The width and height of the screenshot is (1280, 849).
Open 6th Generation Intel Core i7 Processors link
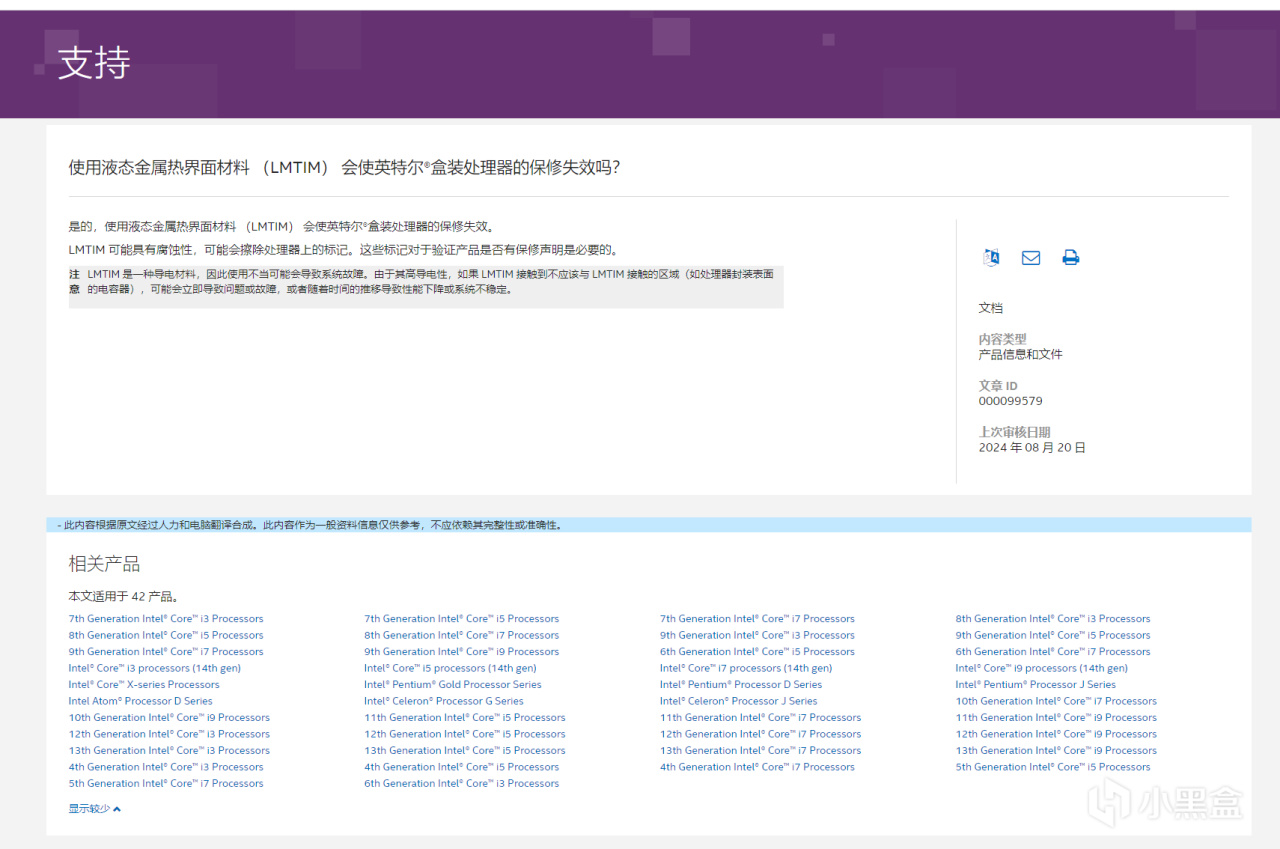click(1053, 652)
